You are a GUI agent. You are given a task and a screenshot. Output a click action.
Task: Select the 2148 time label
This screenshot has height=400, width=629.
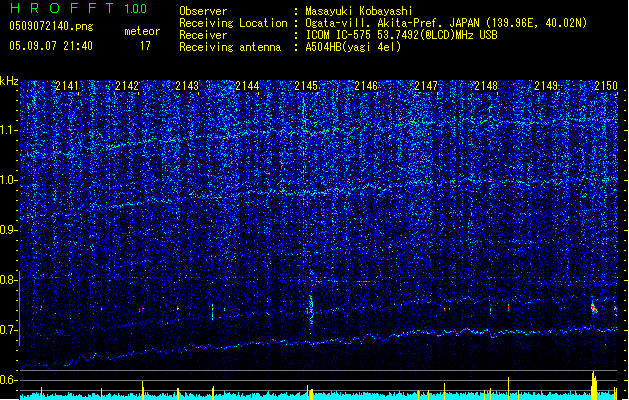click(486, 87)
